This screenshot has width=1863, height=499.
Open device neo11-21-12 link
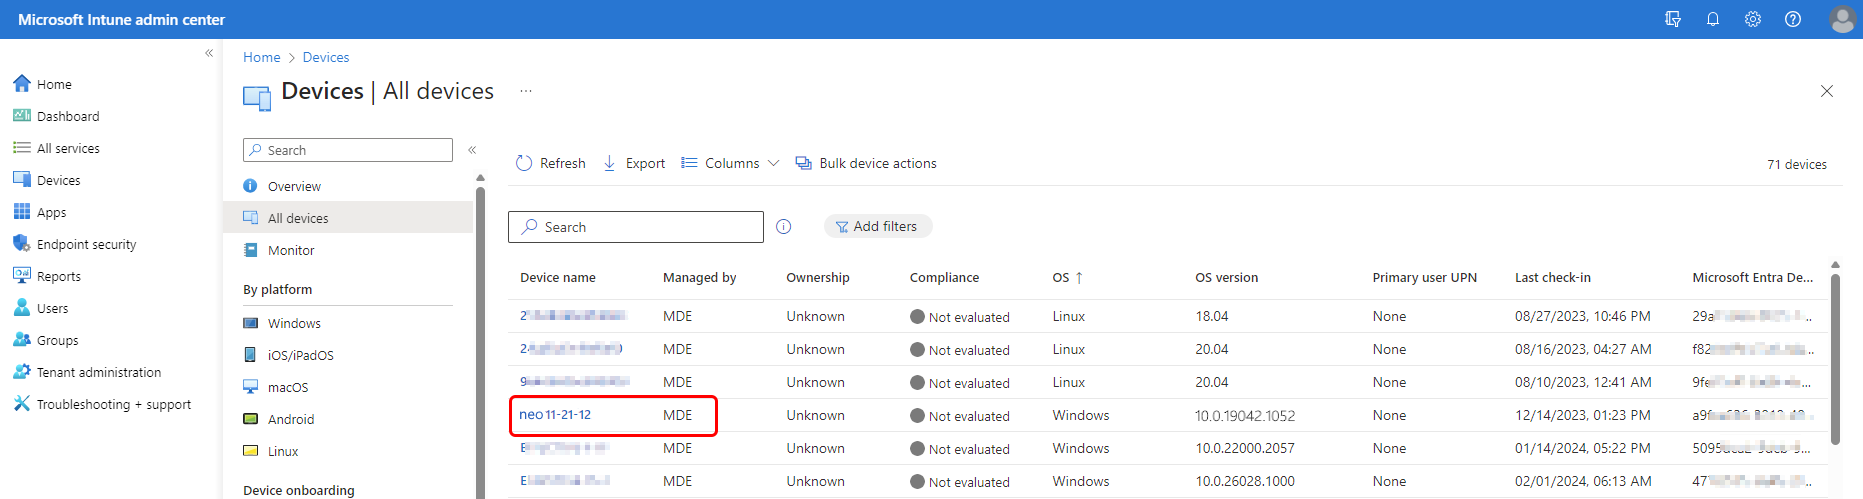[x=555, y=415]
